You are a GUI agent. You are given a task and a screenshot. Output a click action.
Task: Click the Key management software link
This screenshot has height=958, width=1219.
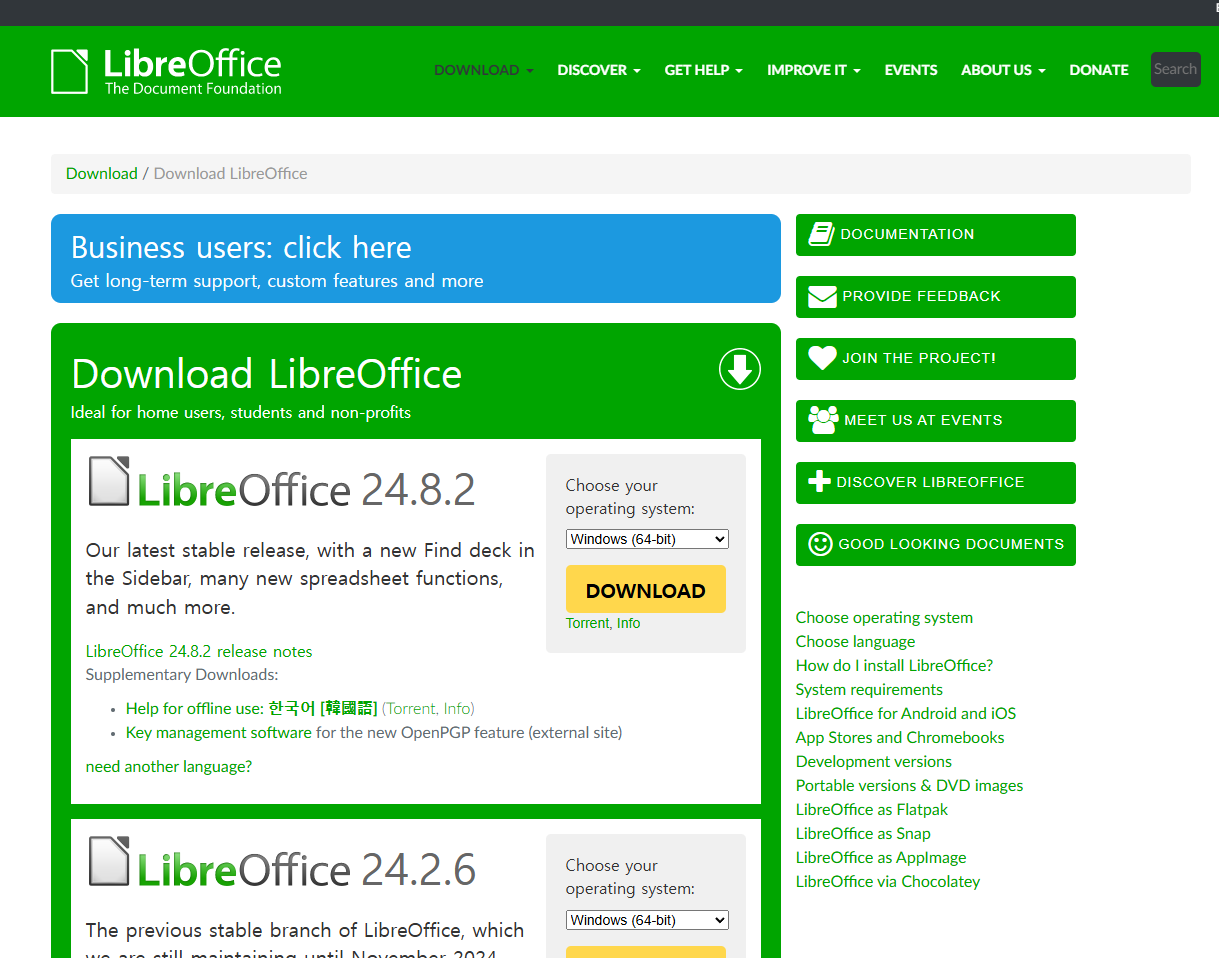219,732
